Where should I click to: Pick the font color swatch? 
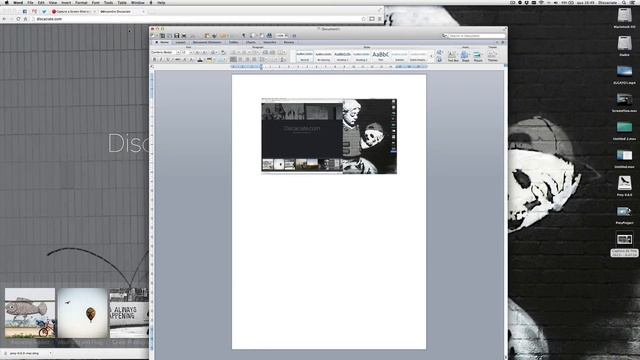click(x=200, y=60)
